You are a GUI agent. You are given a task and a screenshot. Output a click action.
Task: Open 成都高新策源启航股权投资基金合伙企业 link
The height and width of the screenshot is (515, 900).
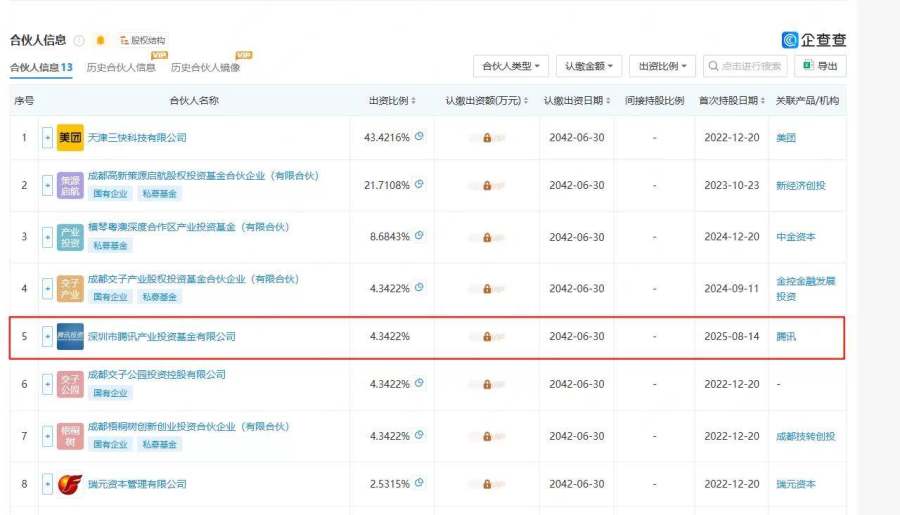click(x=203, y=176)
